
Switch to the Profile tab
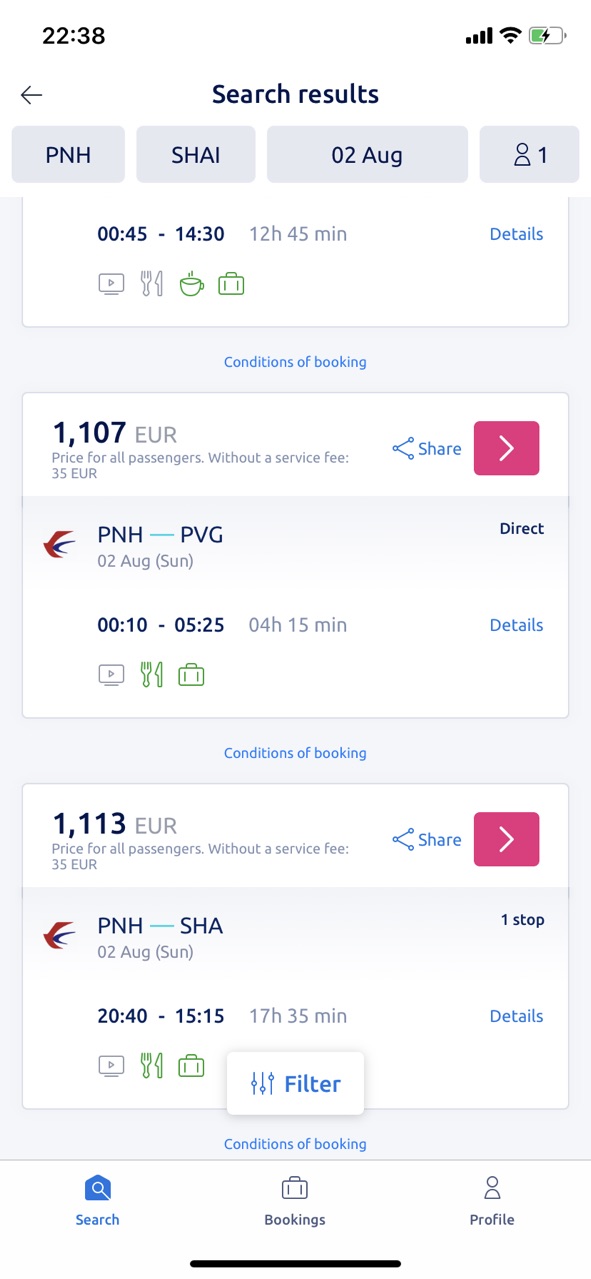[x=492, y=1201]
